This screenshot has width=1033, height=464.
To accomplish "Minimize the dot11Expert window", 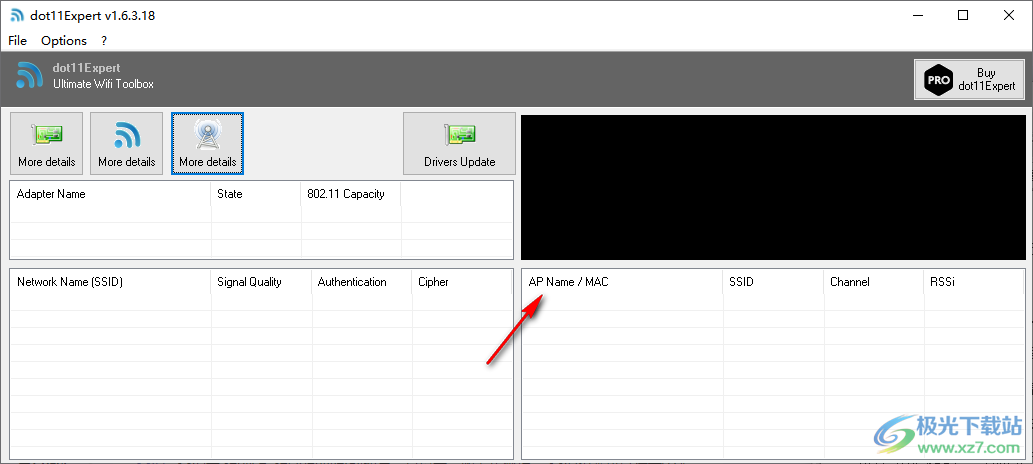I will click(x=916, y=15).
